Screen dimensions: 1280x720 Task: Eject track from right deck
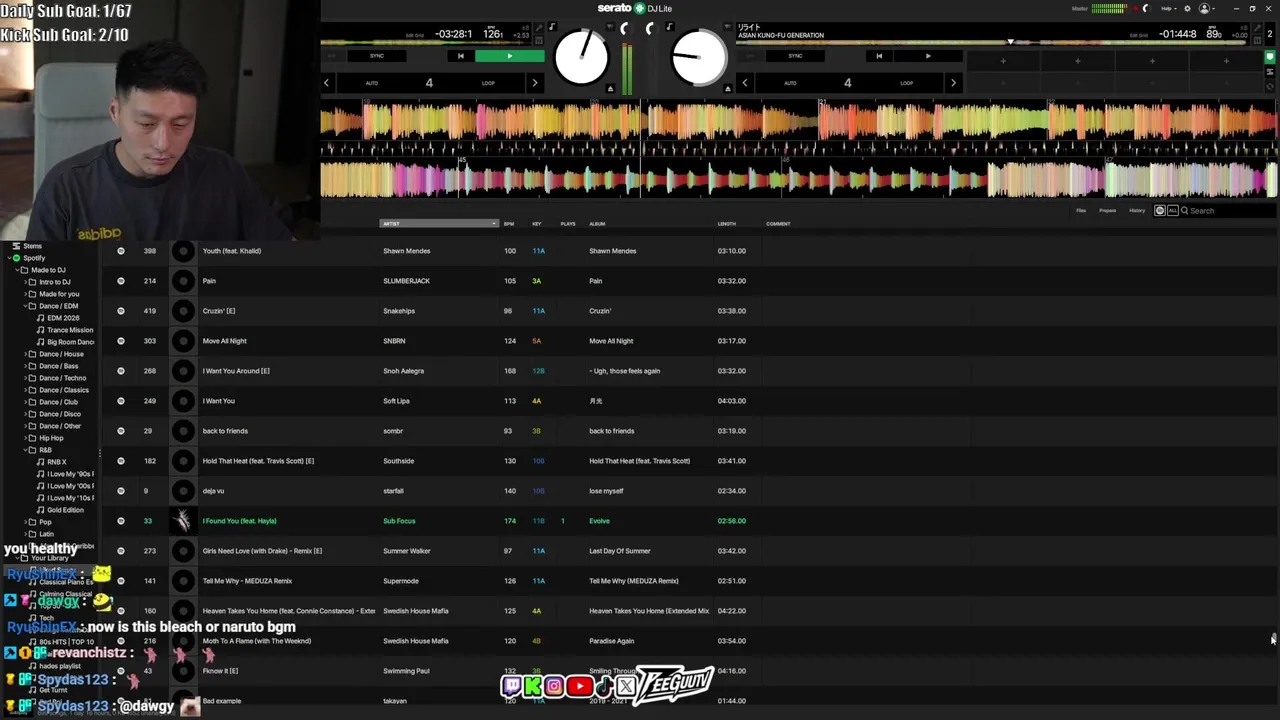click(x=728, y=89)
